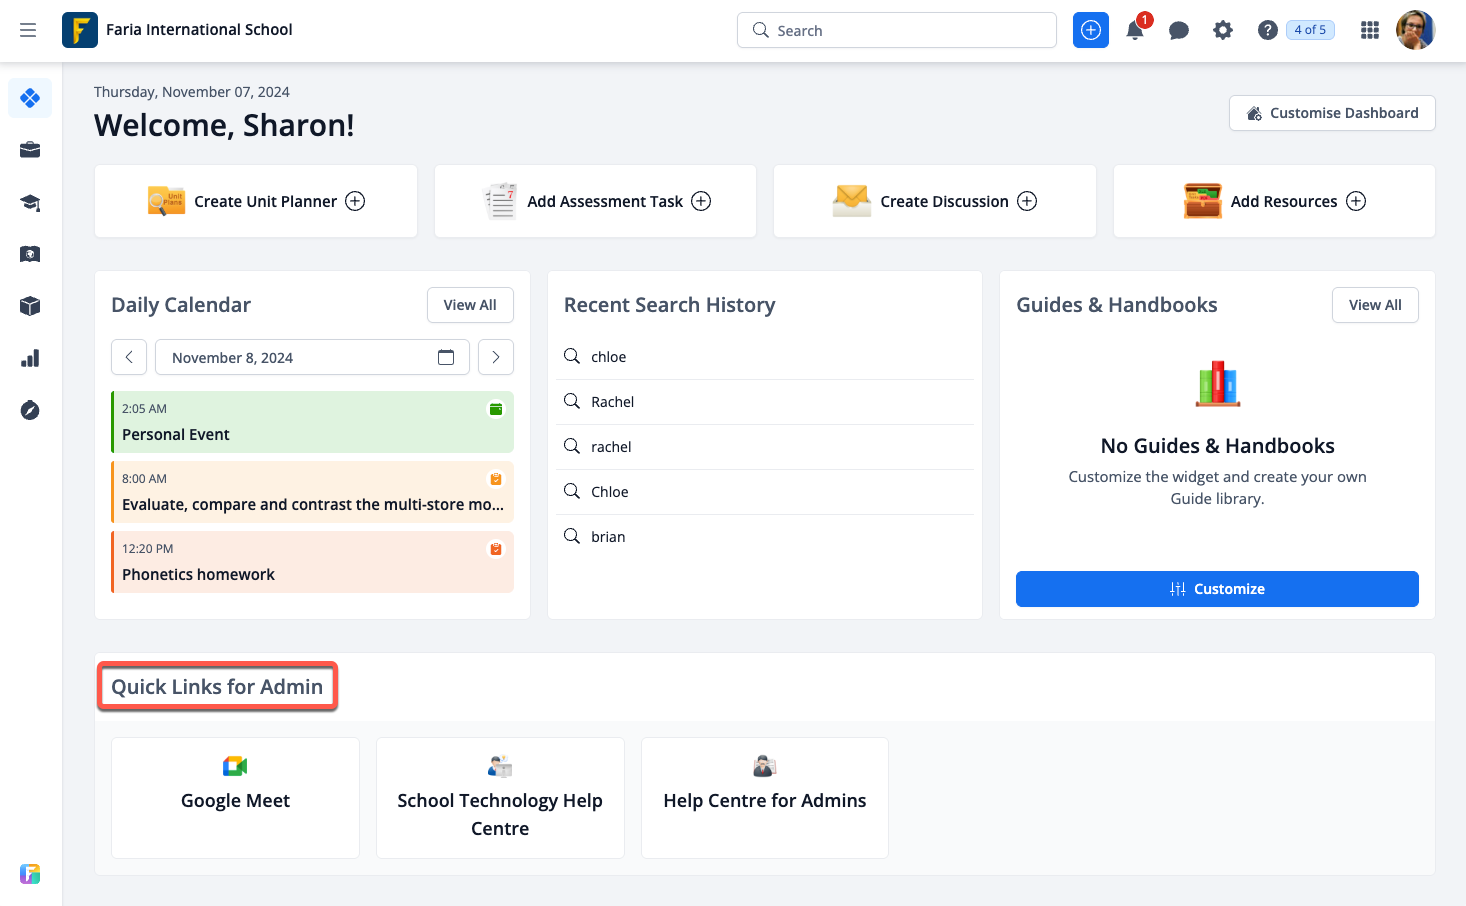Advance to the next calendar day
This screenshot has height=906, width=1466.
click(x=496, y=357)
